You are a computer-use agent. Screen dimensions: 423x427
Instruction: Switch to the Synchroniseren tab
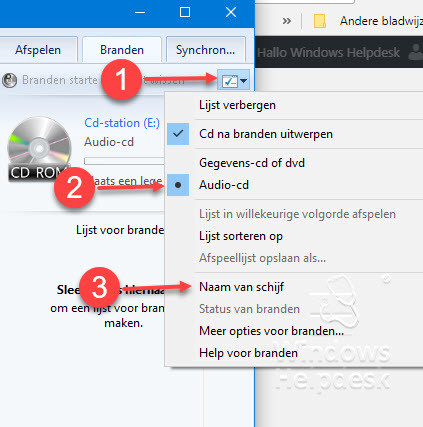[206, 50]
